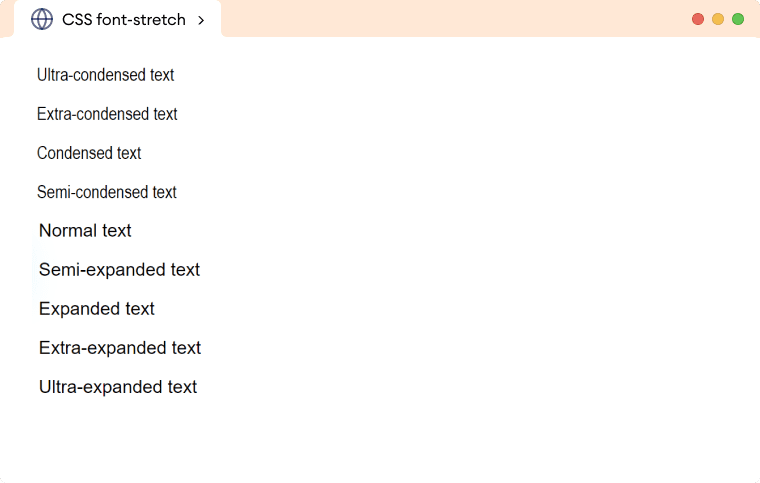
Task: Select the Ultra-expanded text line
Action: click(118, 387)
